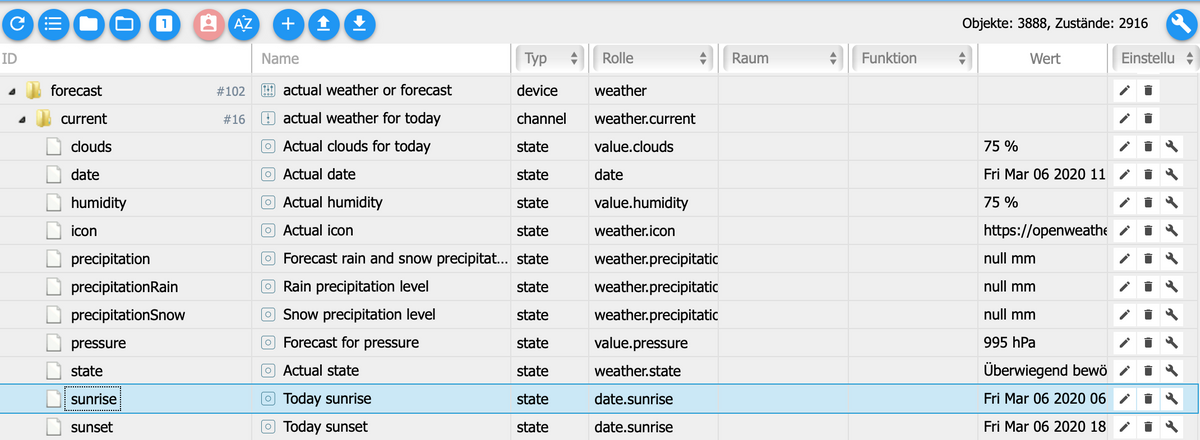
Task: Collapse the forecast folder tree arrow
Action: pyautogui.click(x=12, y=91)
